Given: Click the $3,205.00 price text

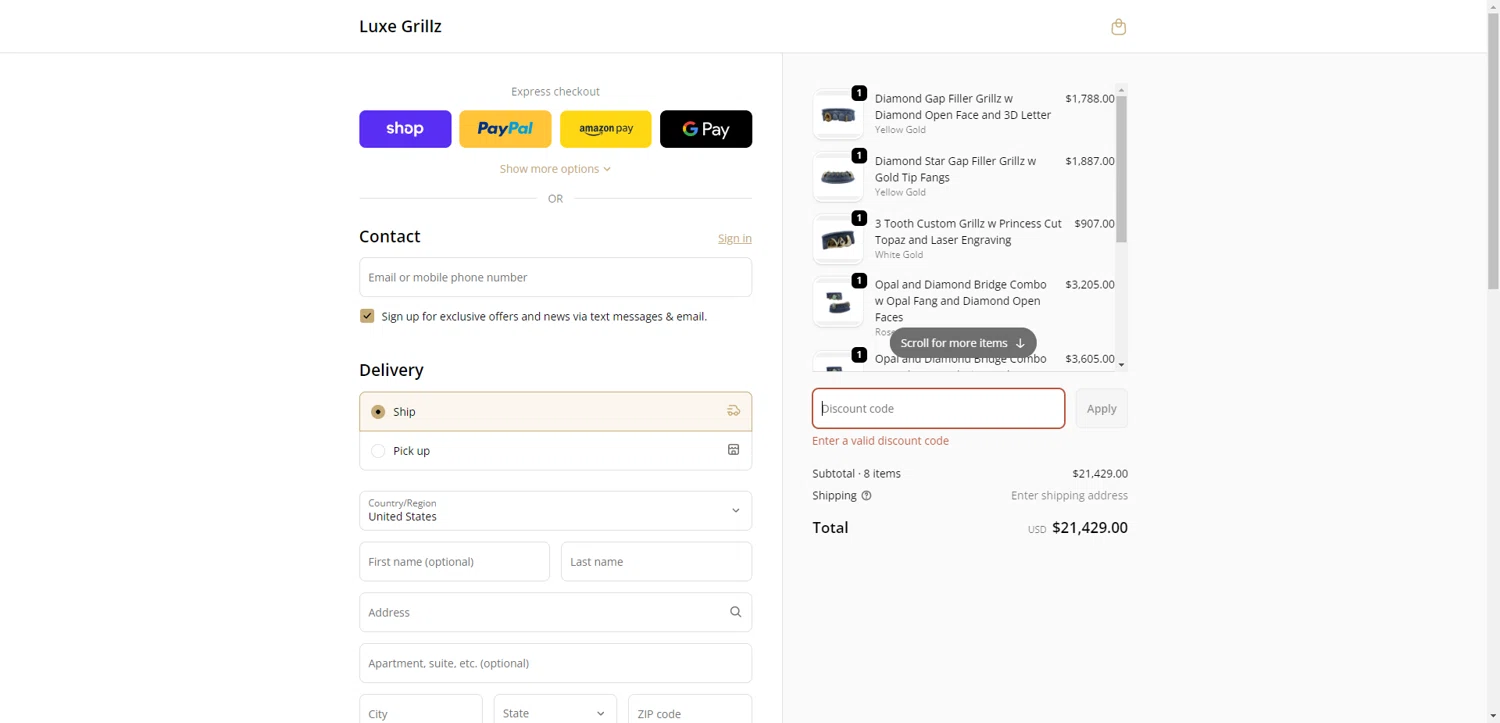Looking at the screenshot, I should pos(1090,285).
